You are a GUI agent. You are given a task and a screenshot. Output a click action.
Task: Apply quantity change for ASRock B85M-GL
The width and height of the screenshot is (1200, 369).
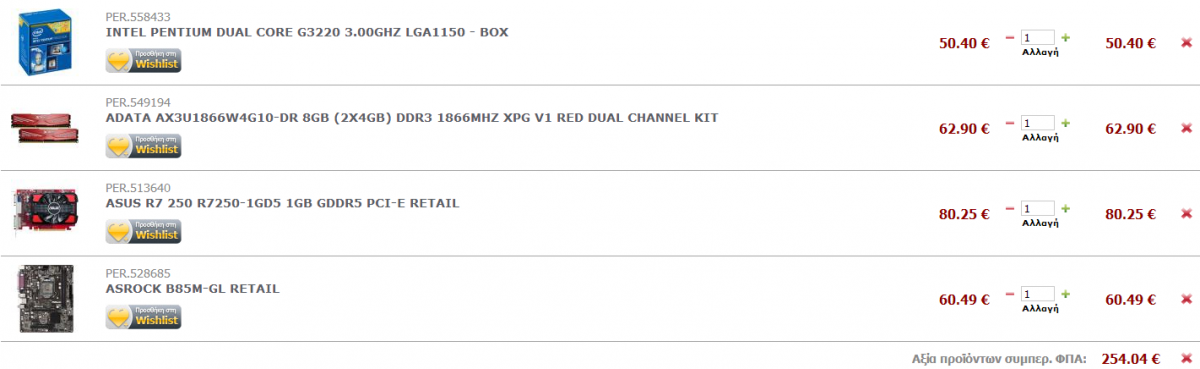click(x=1039, y=308)
